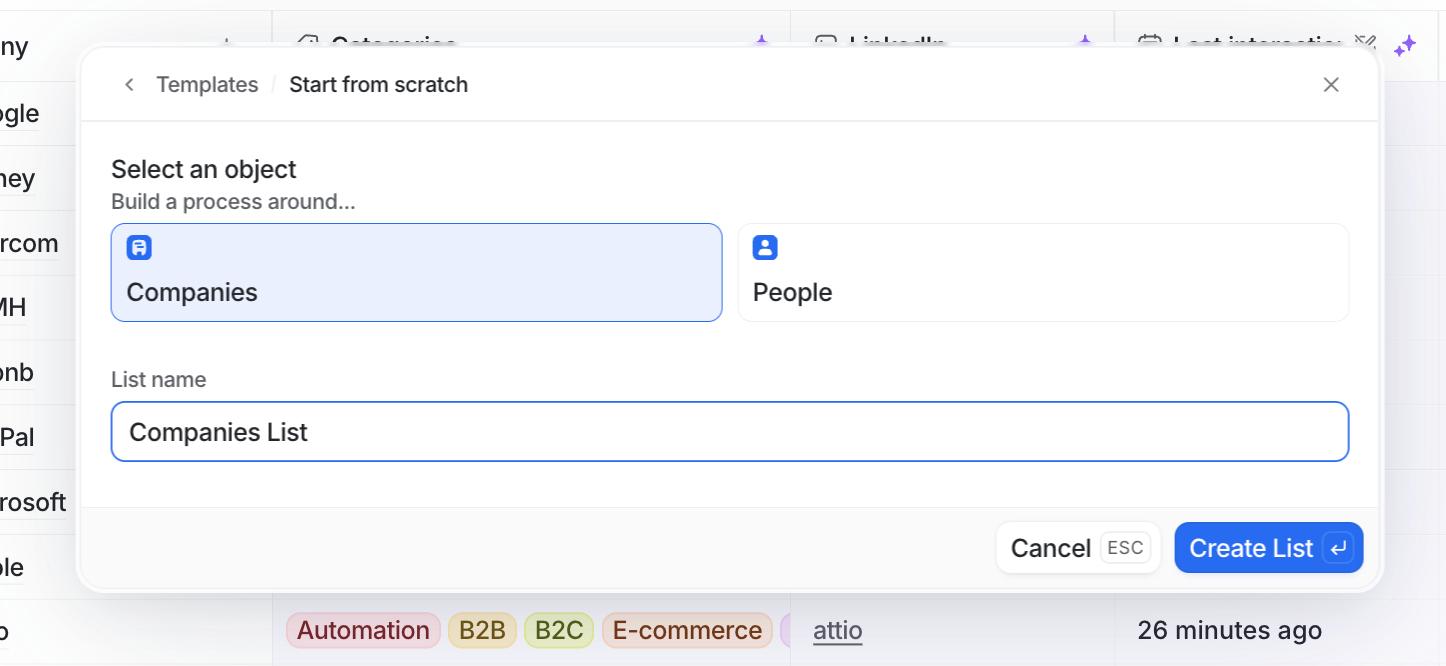1446x666 pixels.
Task: Select the People object card
Action: pyautogui.click(x=1043, y=273)
